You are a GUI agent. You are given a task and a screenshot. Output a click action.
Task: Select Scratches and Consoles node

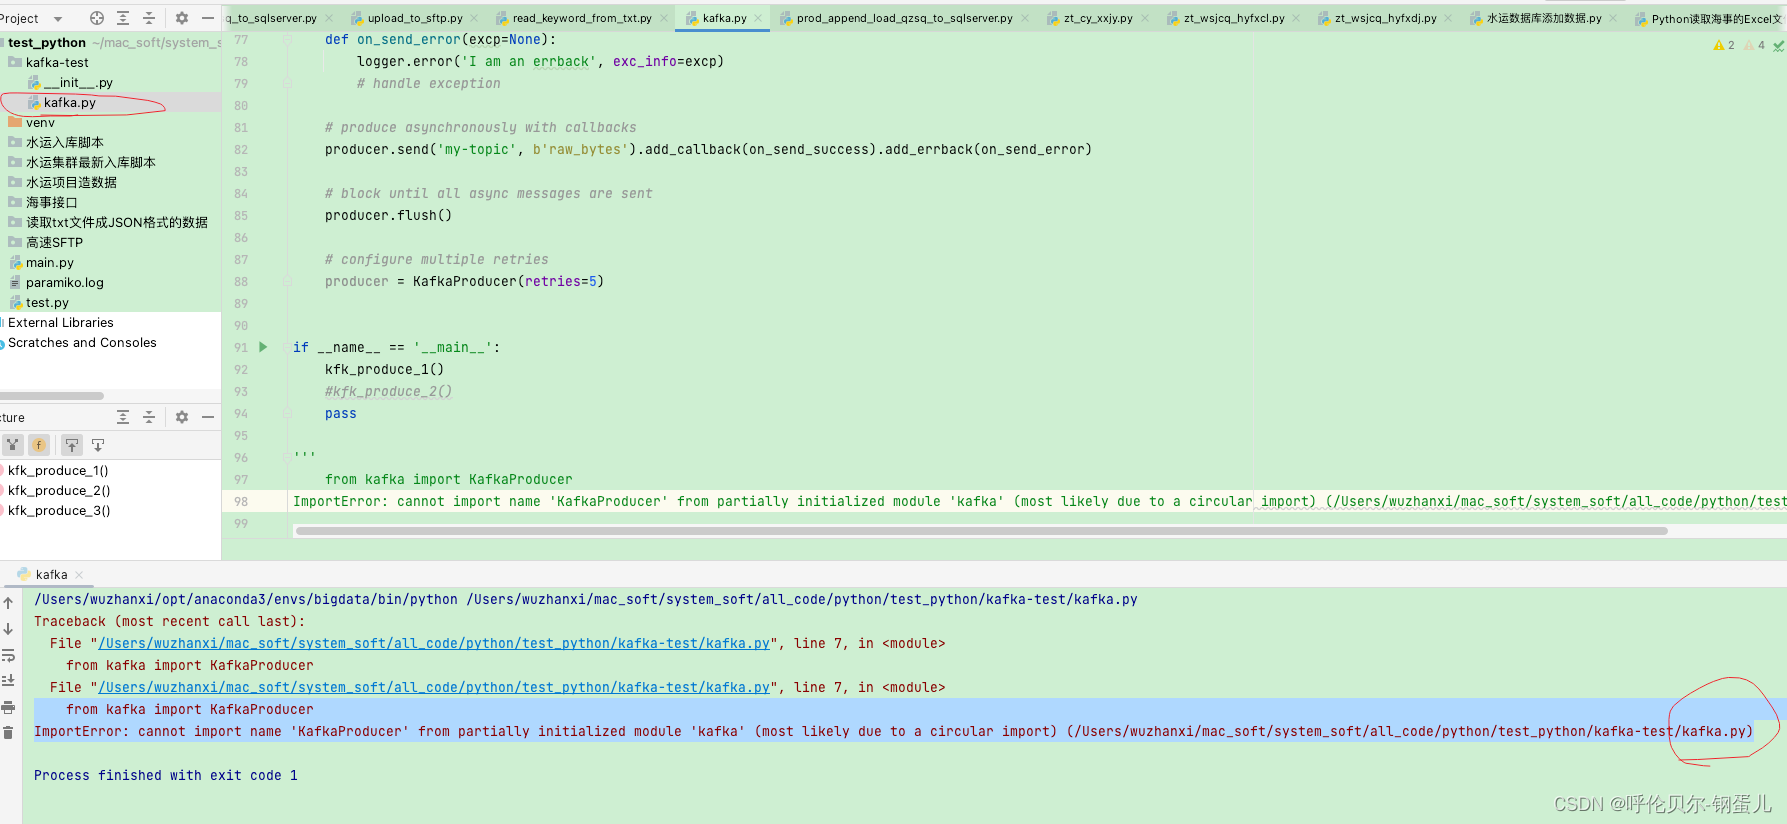(x=81, y=342)
